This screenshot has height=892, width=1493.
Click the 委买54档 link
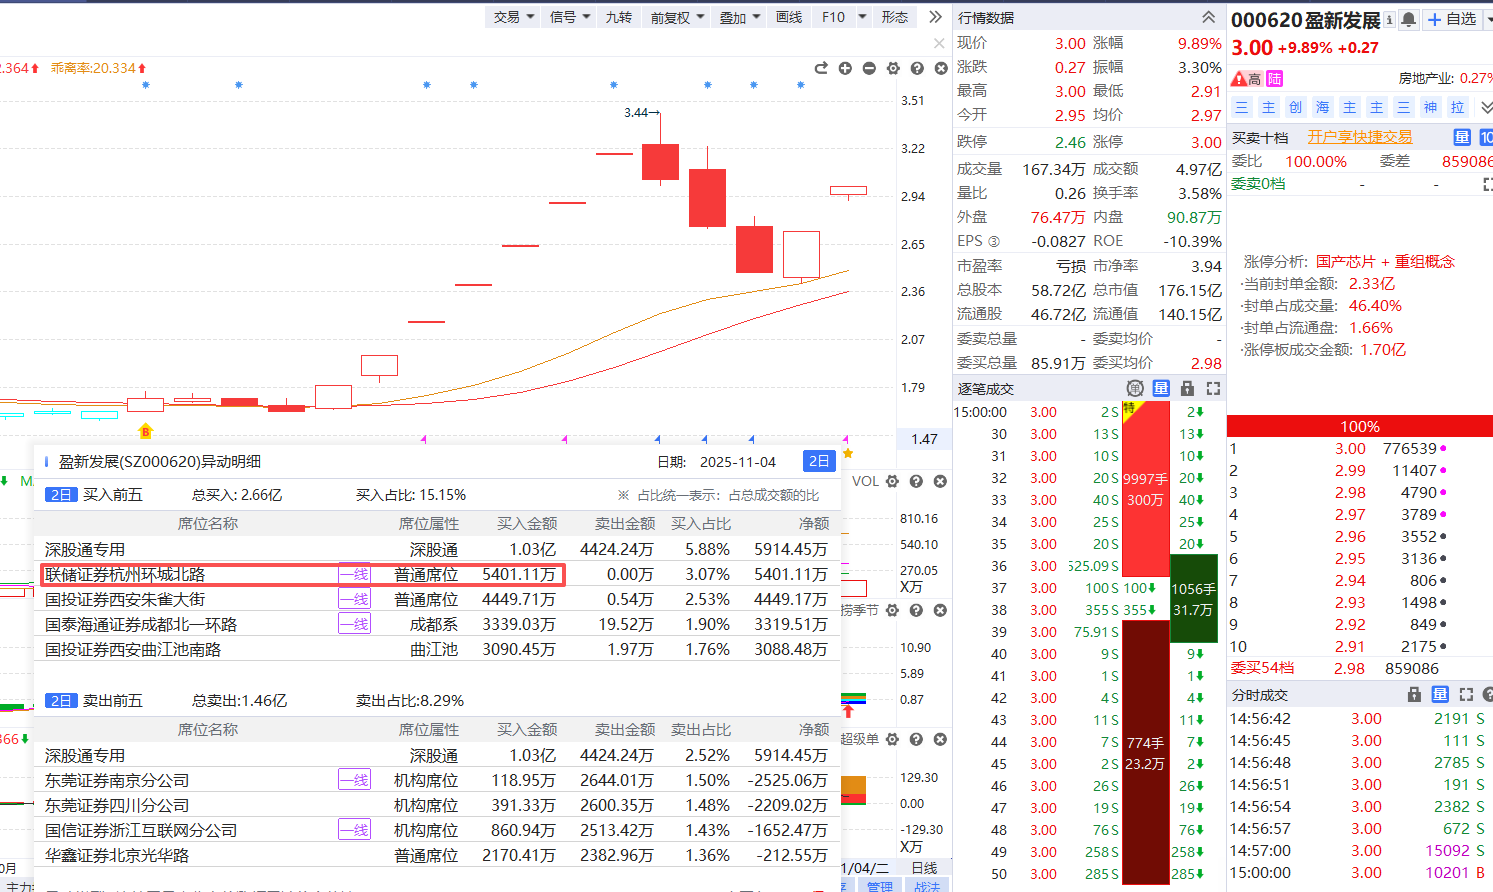(1262, 668)
